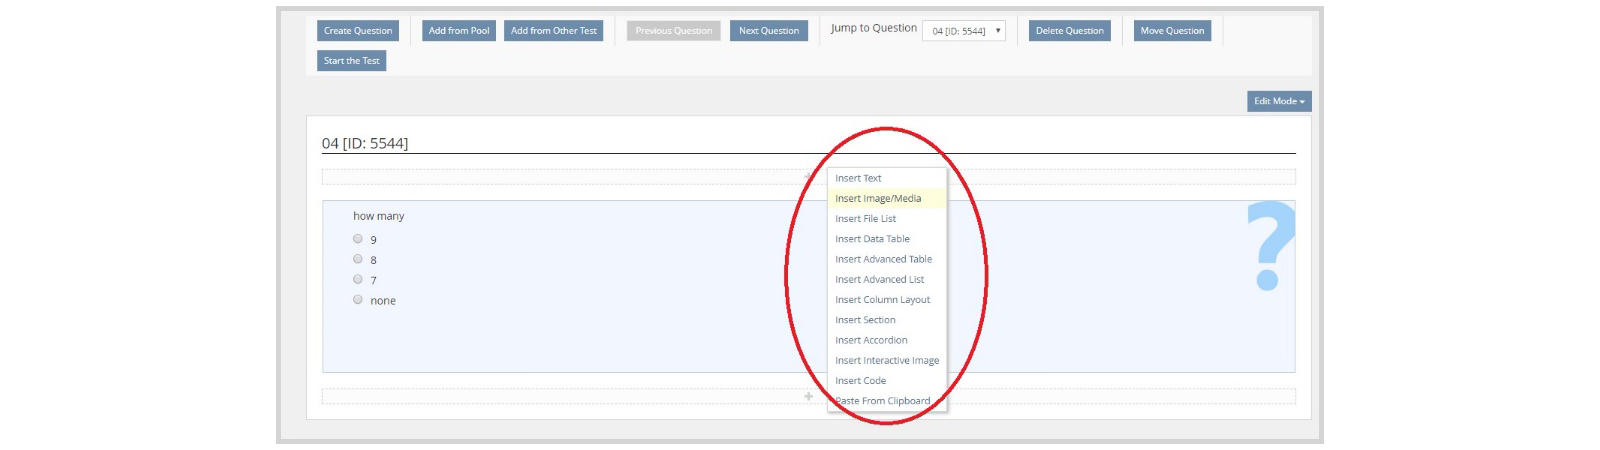The height and width of the screenshot is (450, 1600).
Task: Select radio button for answer 8
Action: (357, 259)
